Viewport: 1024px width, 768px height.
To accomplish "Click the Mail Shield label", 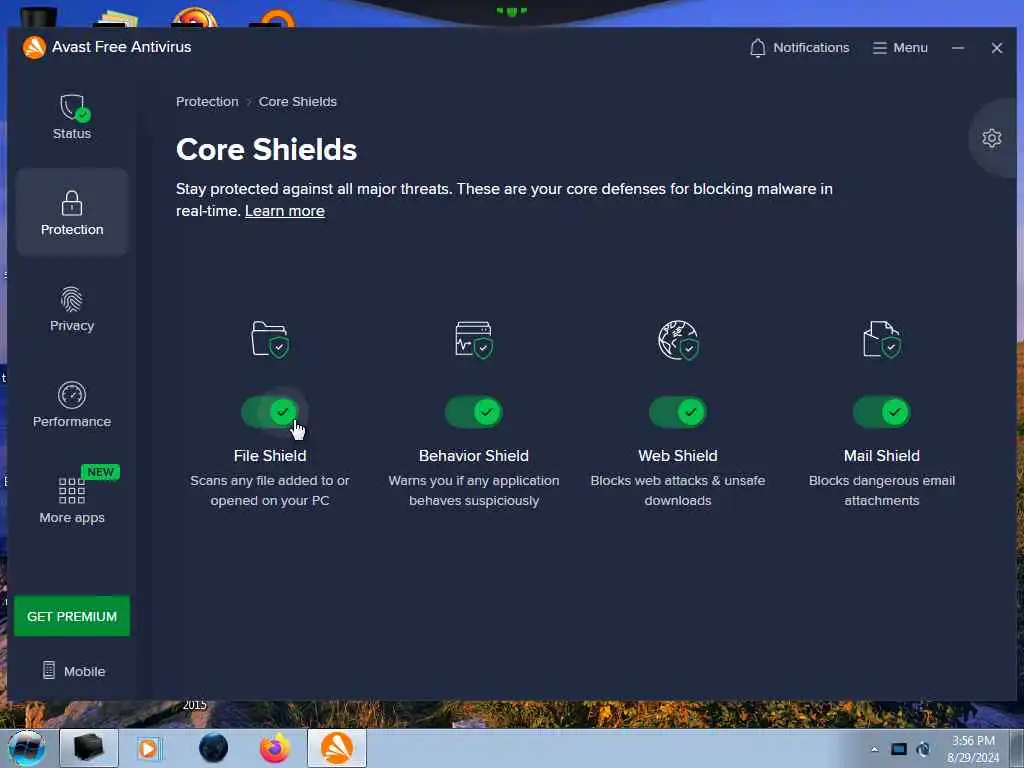I will pyautogui.click(x=882, y=456).
